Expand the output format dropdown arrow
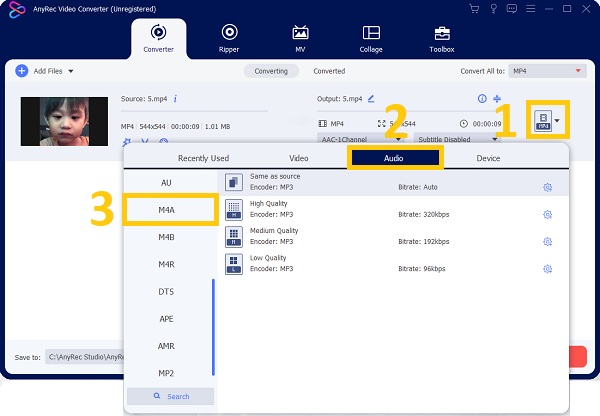 [x=557, y=121]
